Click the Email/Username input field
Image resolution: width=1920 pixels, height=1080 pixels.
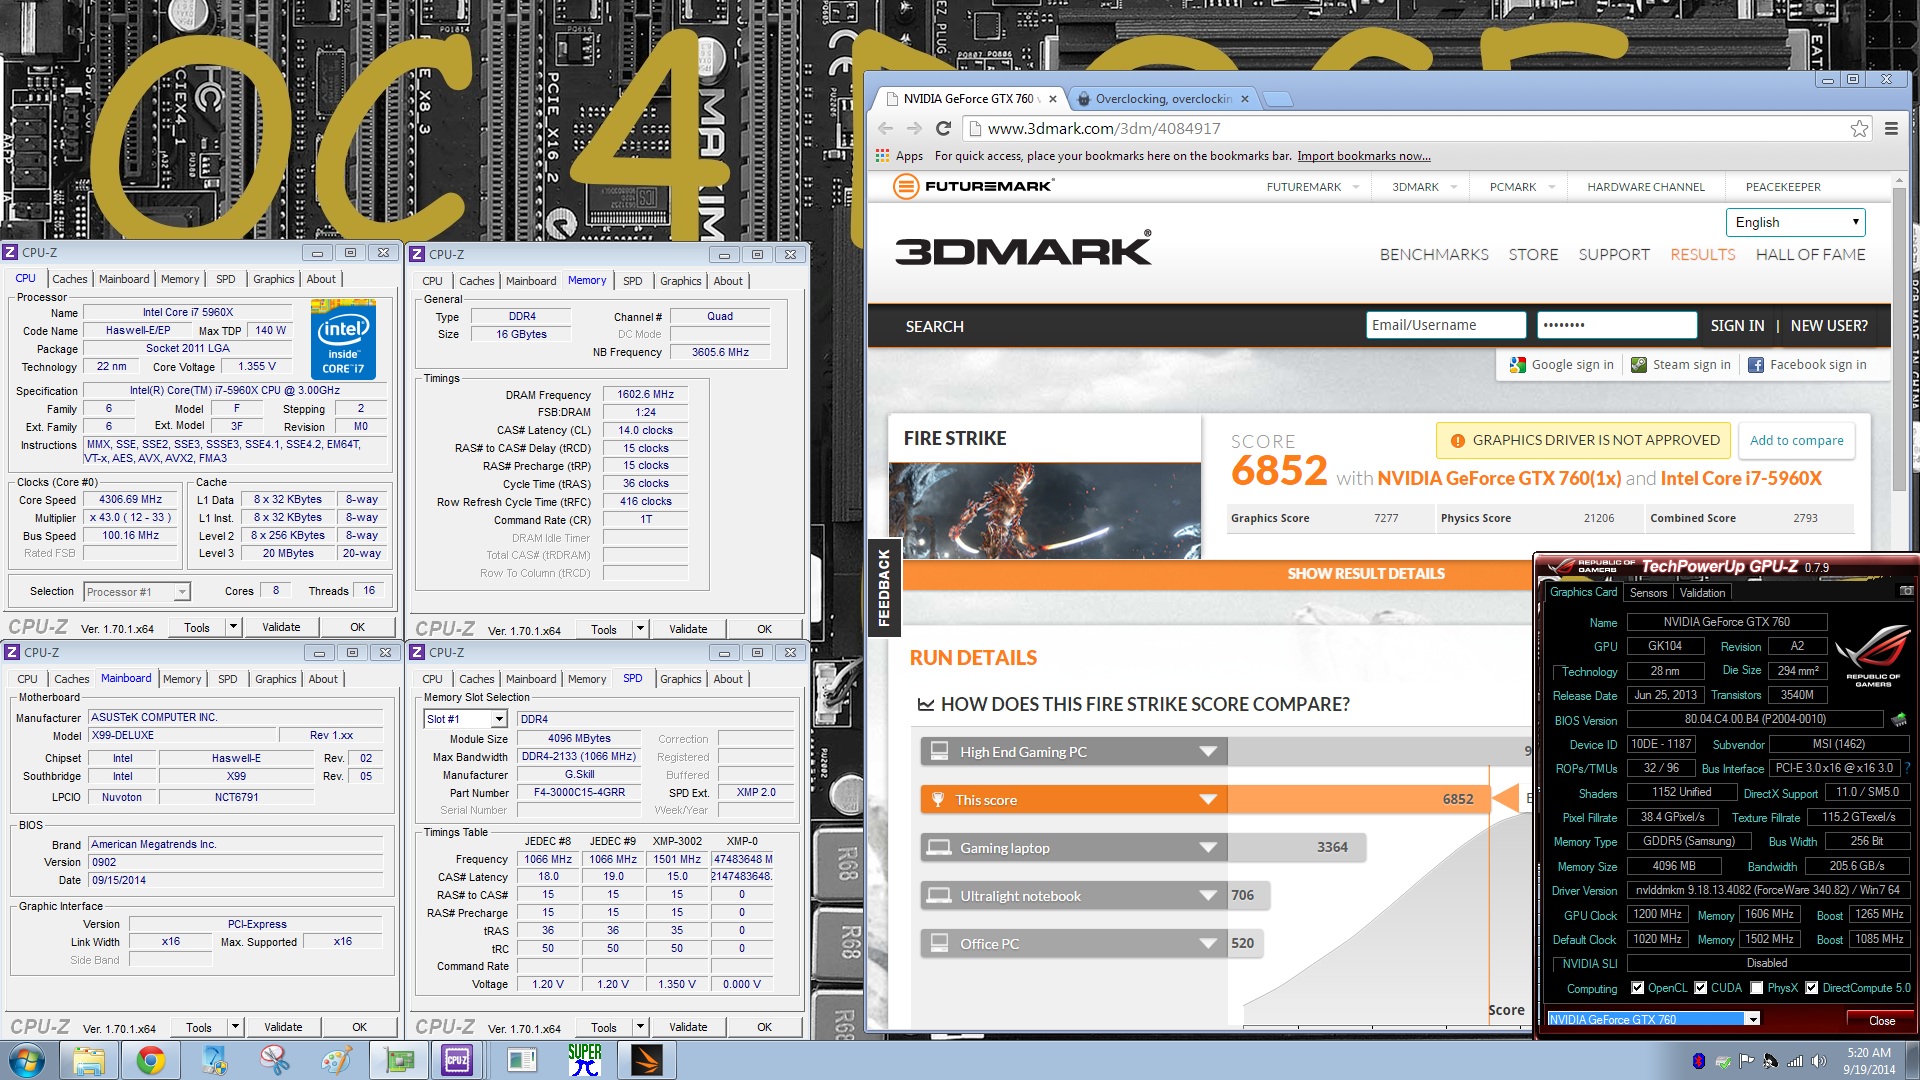(1446, 325)
